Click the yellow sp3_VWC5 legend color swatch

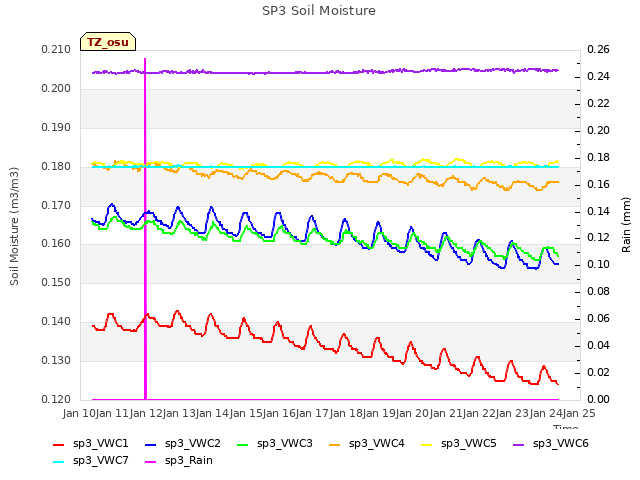pos(427,444)
